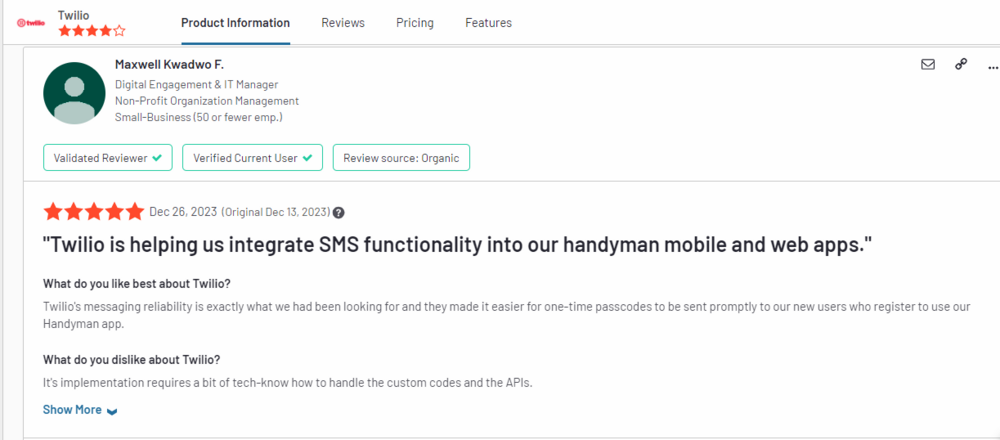Click the Twilio star rating in header
Screen dimensions: 1000x440
[x=92, y=31]
